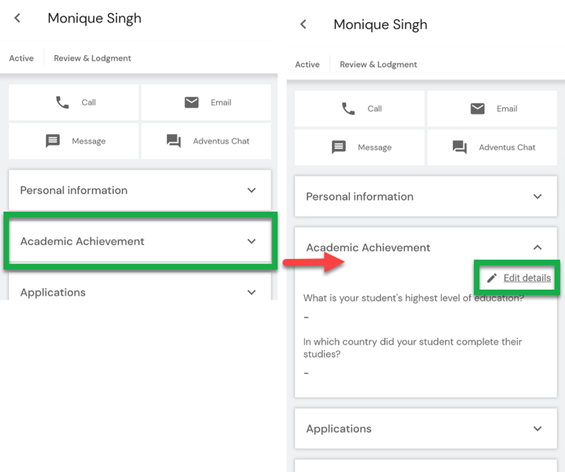565x472 pixels.
Task: Tap the back arrow in left panel
Action: 17,18
